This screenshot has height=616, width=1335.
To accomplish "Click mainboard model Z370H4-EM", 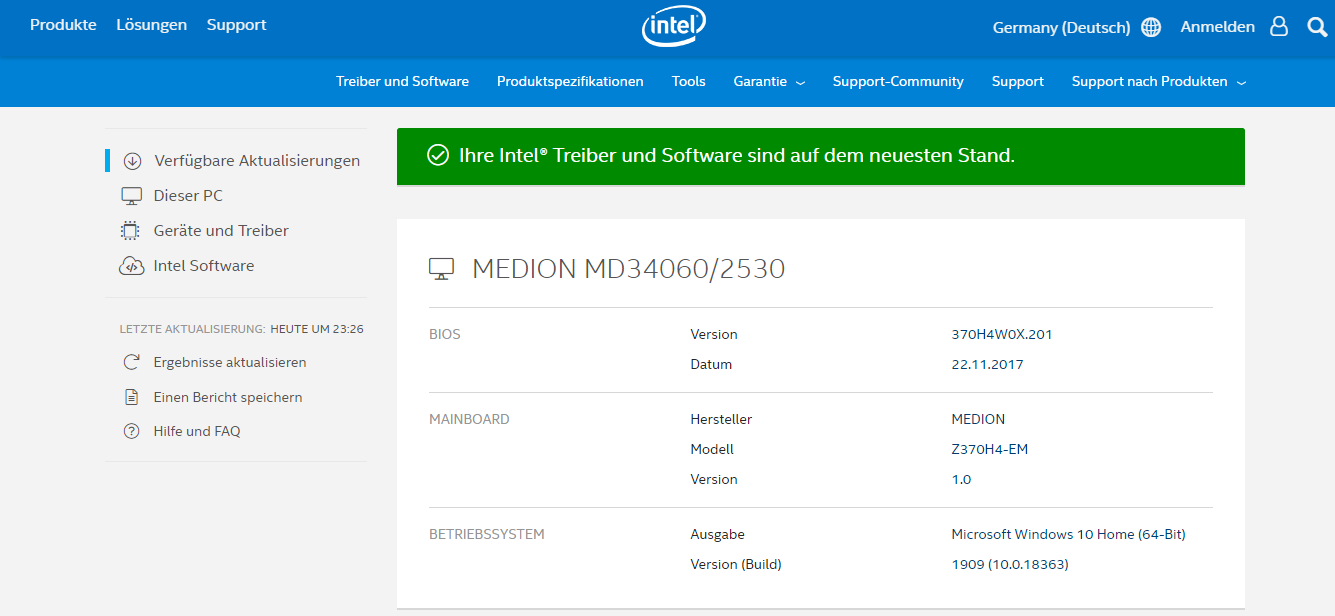I will coord(990,449).
